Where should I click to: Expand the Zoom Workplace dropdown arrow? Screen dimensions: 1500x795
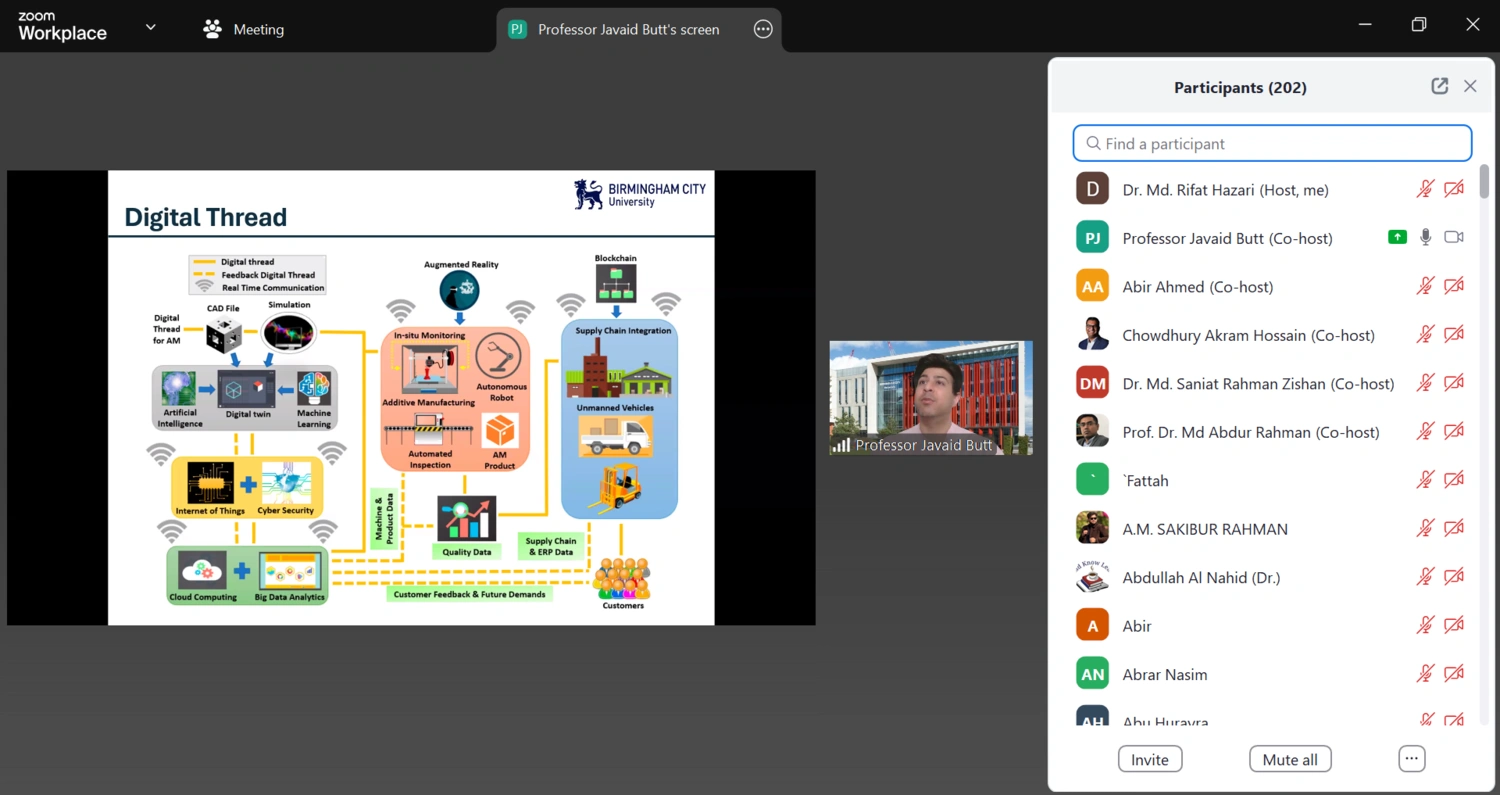pyautogui.click(x=151, y=27)
